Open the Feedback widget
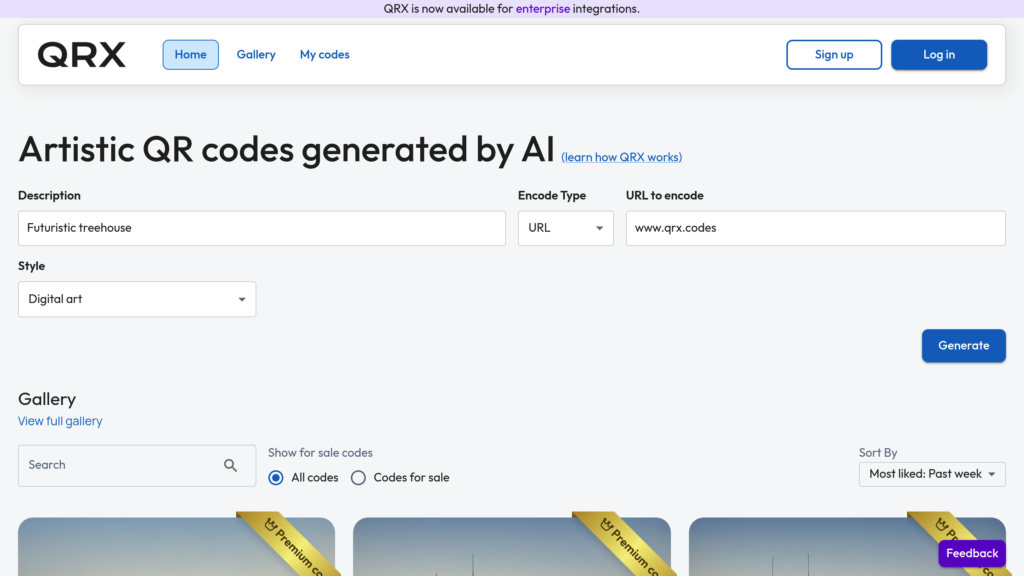The width and height of the screenshot is (1024, 576). (x=971, y=553)
